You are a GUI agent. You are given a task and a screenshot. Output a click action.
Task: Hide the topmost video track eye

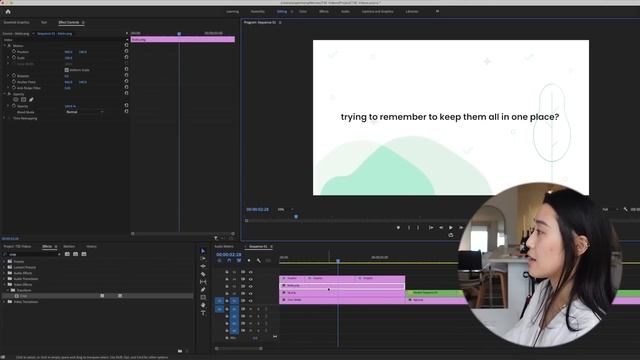point(251,272)
